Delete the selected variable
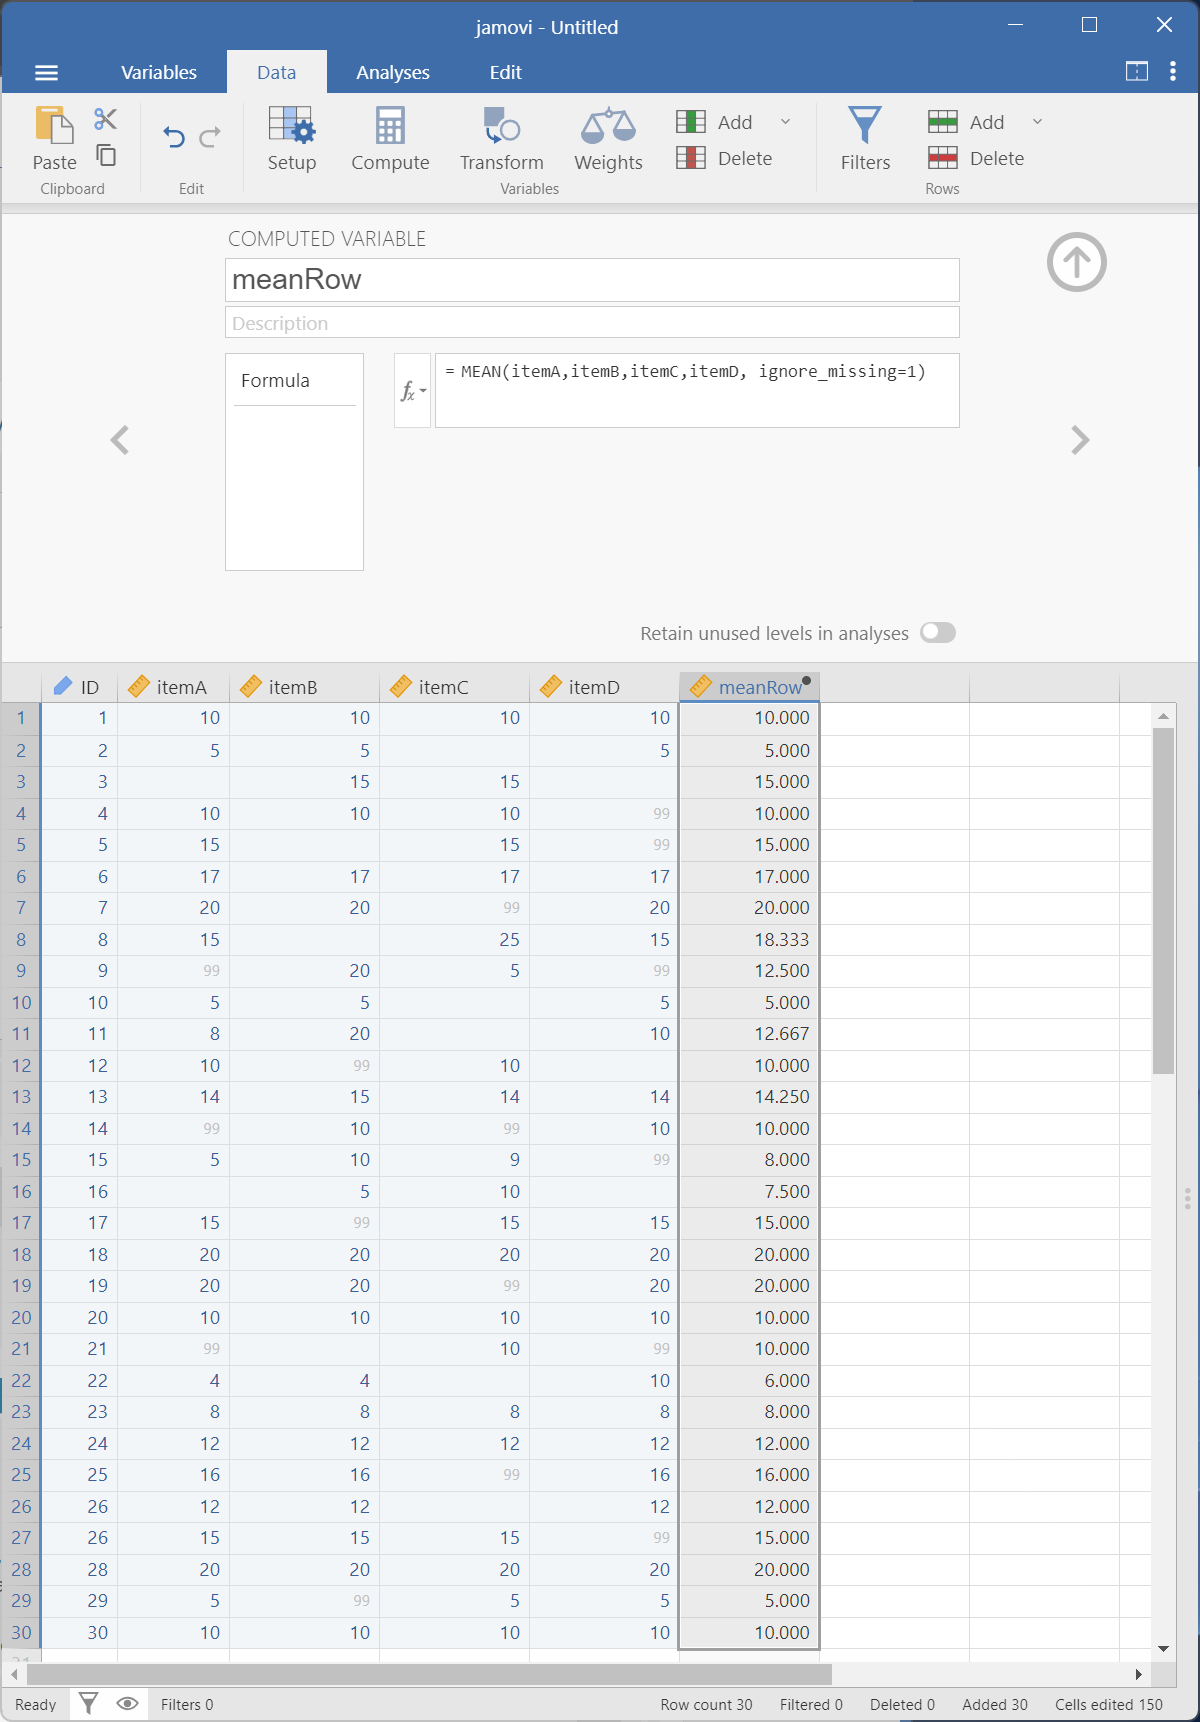This screenshot has width=1200, height=1722. click(725, 158)
